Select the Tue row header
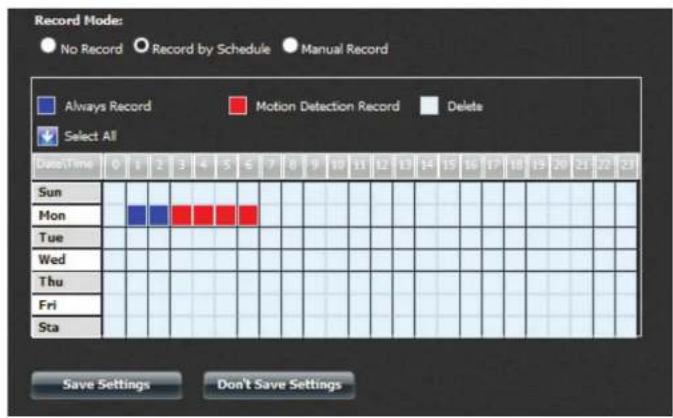673x418 pixels. [67, 238]
